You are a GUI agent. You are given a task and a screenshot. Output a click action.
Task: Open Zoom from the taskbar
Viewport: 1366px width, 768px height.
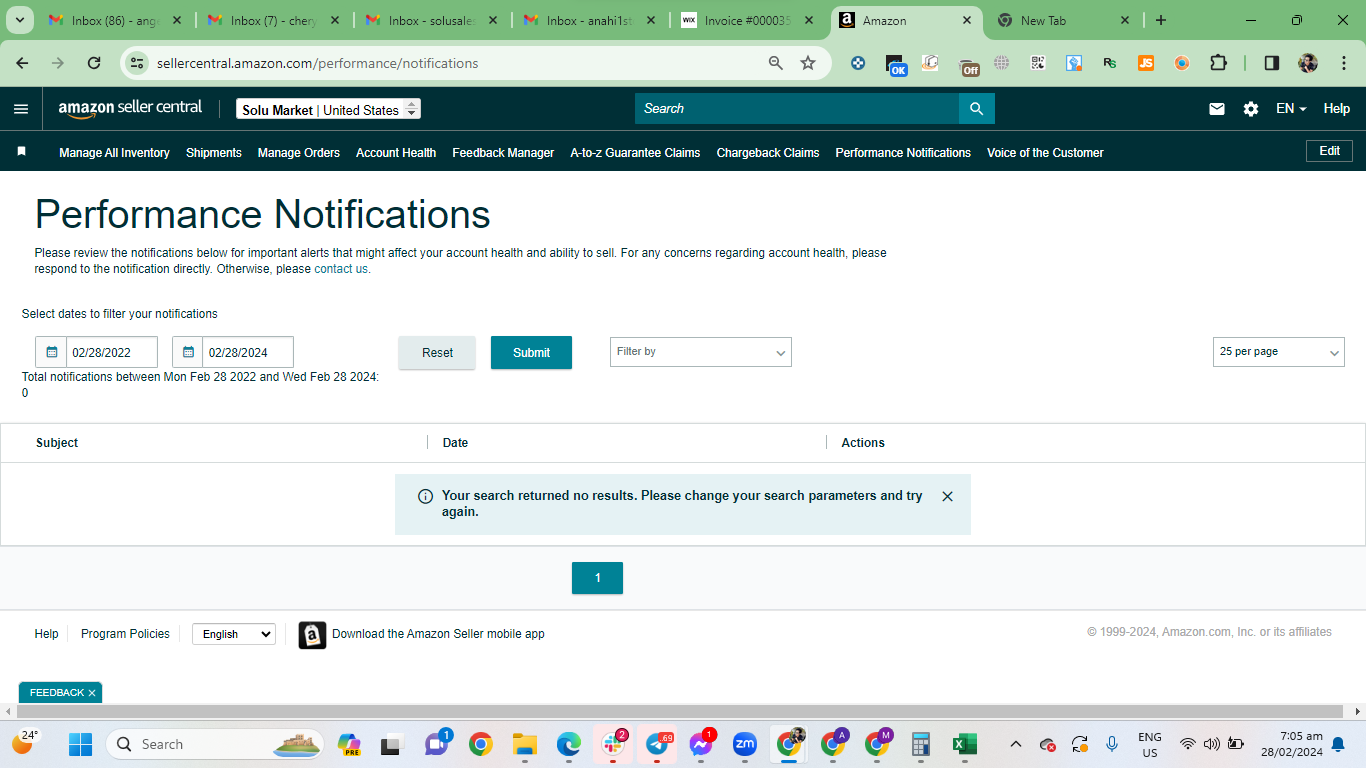pyautogui.click(x=744, y=744)
